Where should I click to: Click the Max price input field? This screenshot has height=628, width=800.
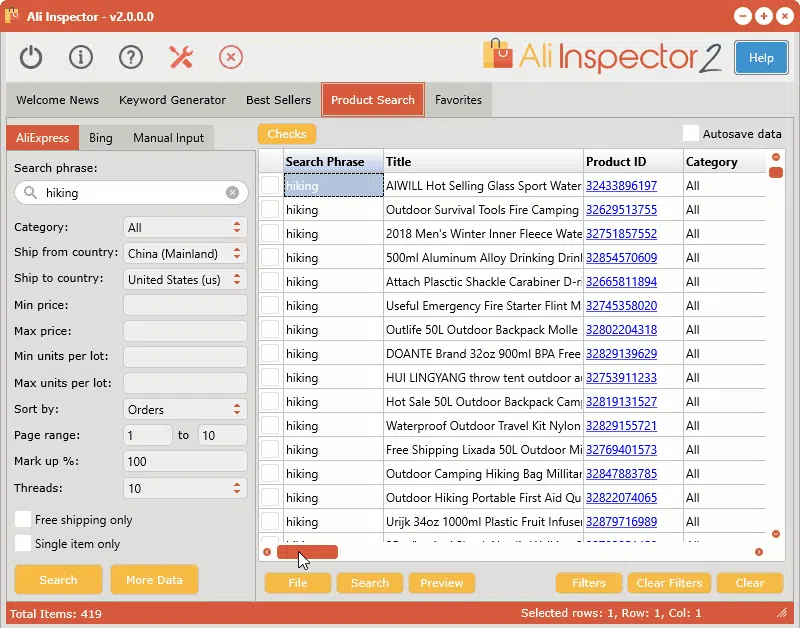[185, 331]
